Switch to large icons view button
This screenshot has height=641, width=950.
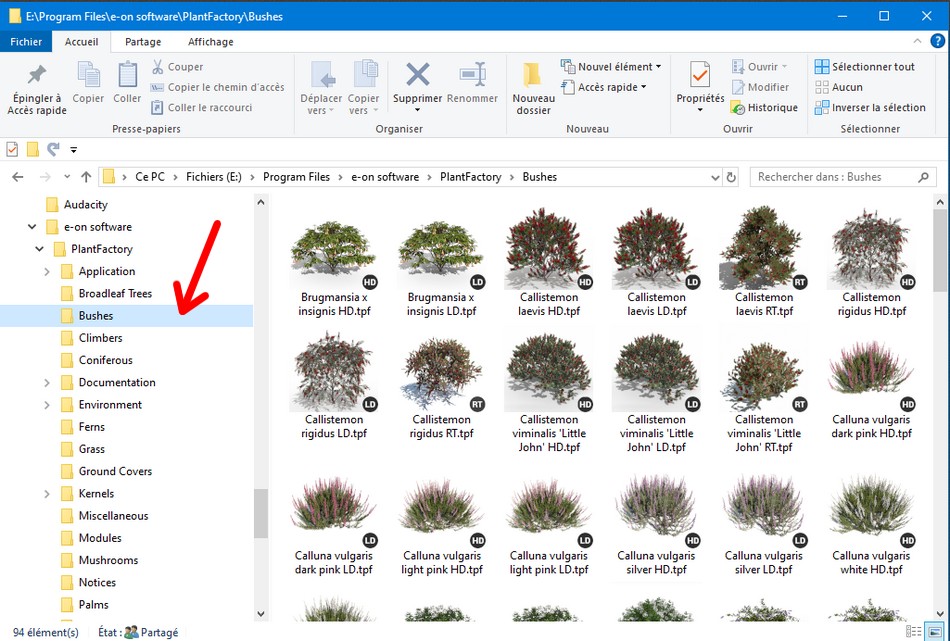click(x=935, y=632)
